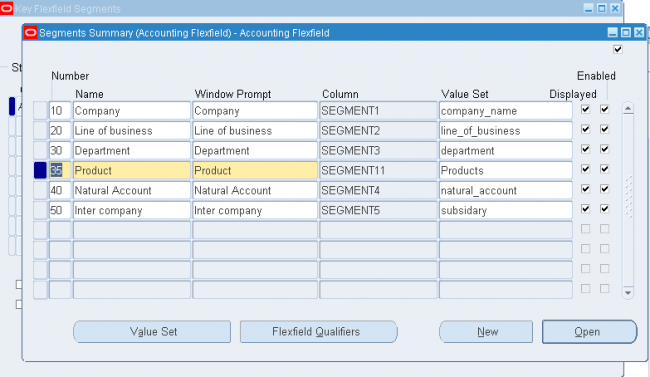Click the New button

(486, 332)
